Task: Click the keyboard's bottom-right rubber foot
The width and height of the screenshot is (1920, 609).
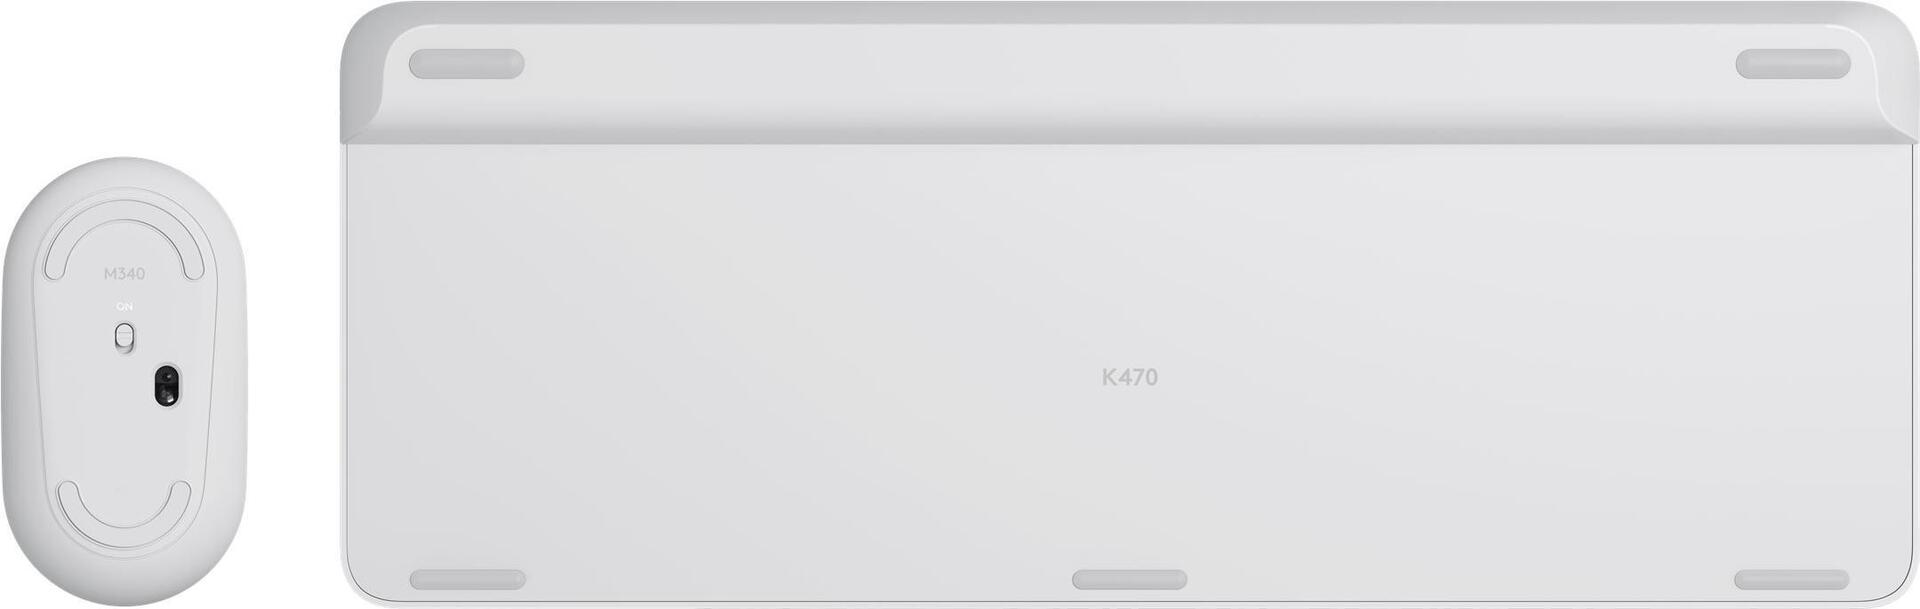Action: click(x=1792, y=580)
